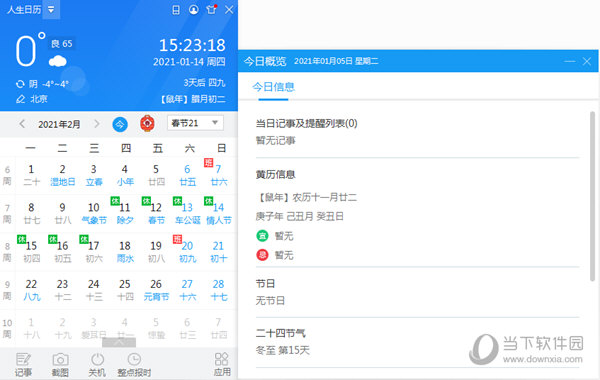
Task: Open the user account icon
Action: click(194, 10)
